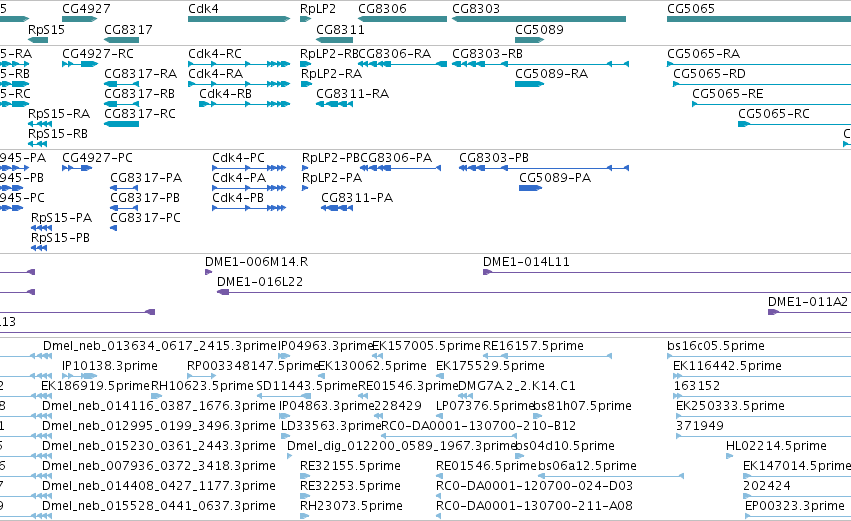Select EST IP10138.3prime
Image resolution: width=851 pixels, height=521 pixels.
(x=110, y=366)
